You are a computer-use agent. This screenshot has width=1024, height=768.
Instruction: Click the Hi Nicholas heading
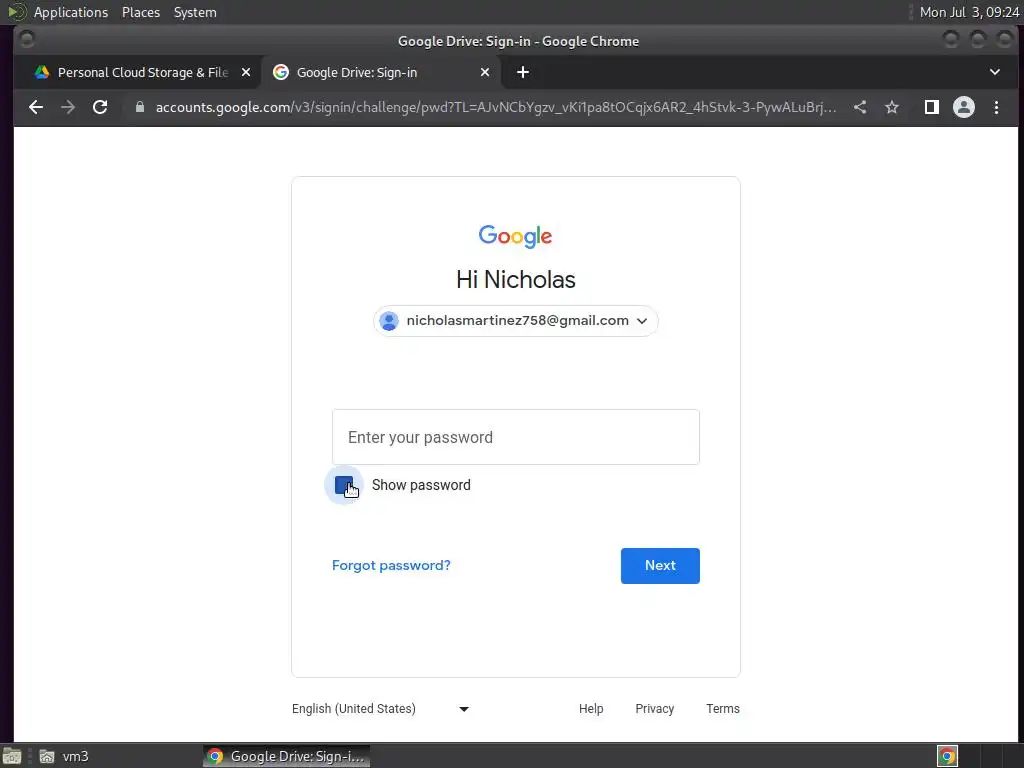(516, 280)
